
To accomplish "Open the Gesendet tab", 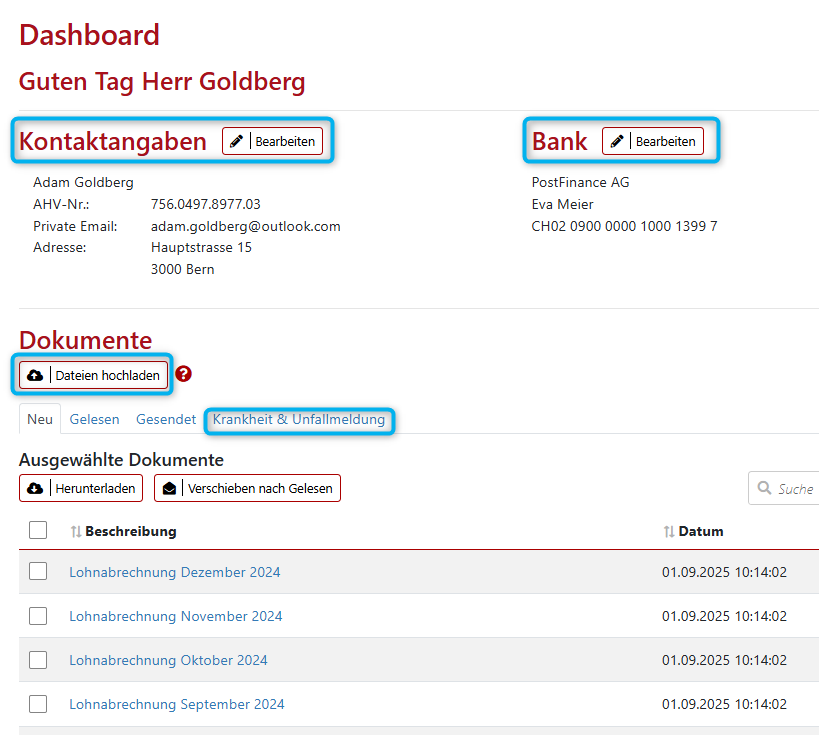I will pos(166,419).
